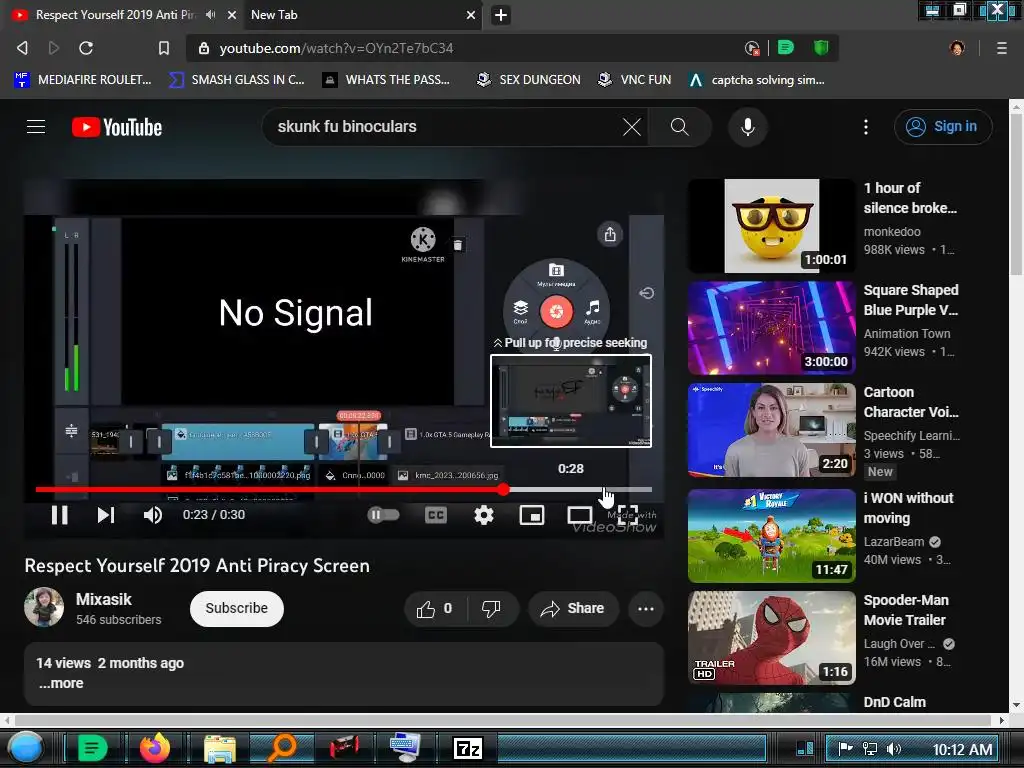The height and width of the screenshot is (768, 1024).
Task: Open file explorer folder taskbar icon
Action: coord(219,748)
